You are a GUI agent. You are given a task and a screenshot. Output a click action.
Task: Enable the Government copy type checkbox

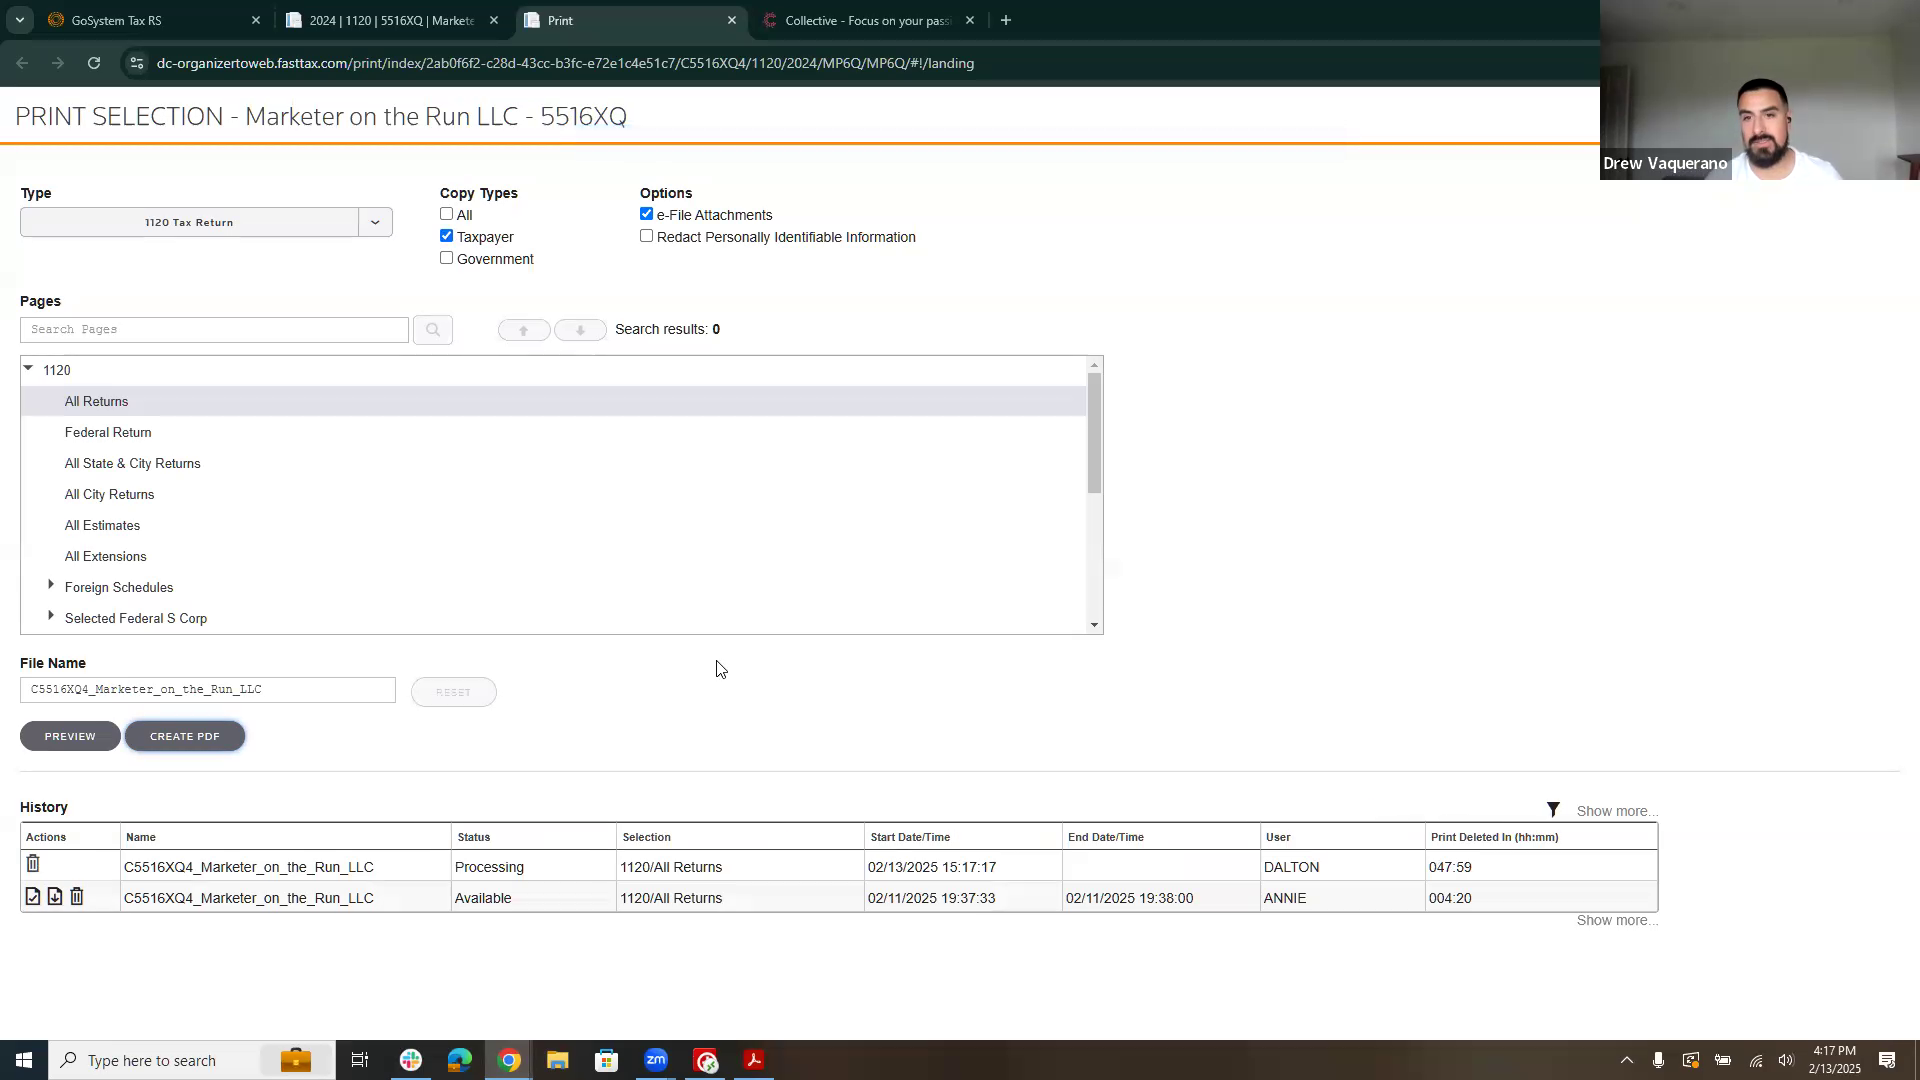click(x=447, y=258)
